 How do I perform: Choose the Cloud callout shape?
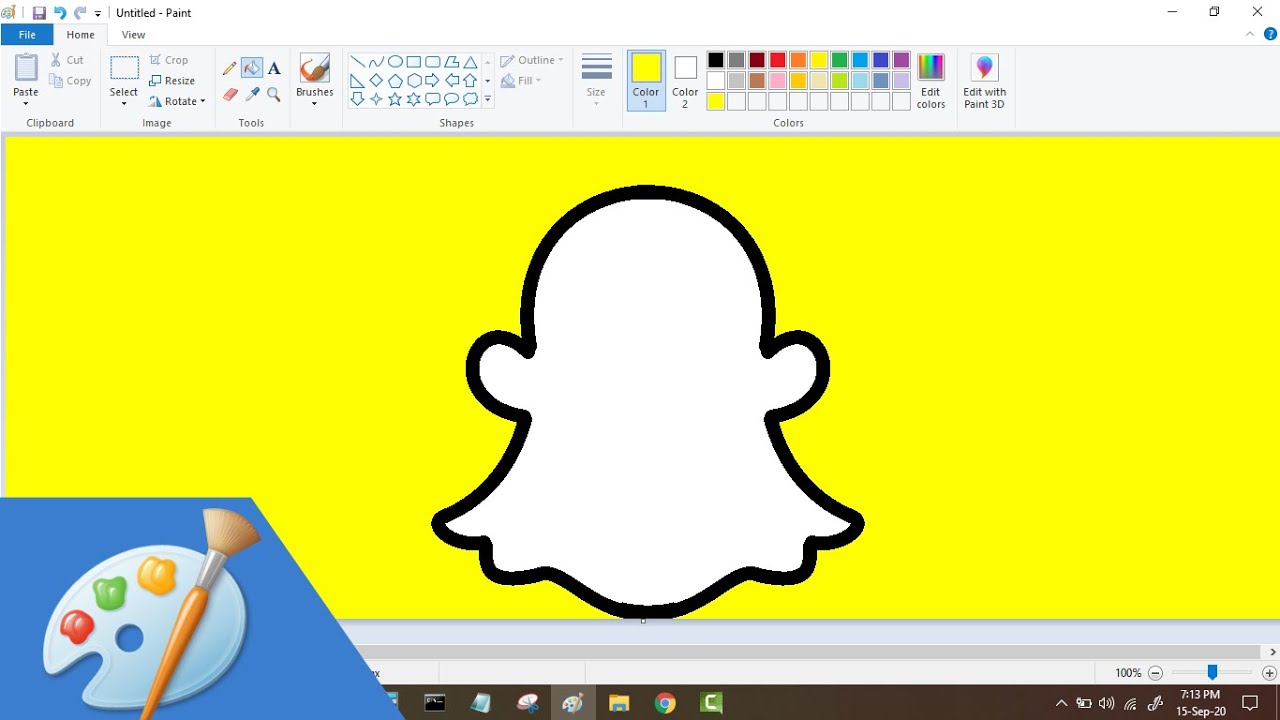pos(470,99)
